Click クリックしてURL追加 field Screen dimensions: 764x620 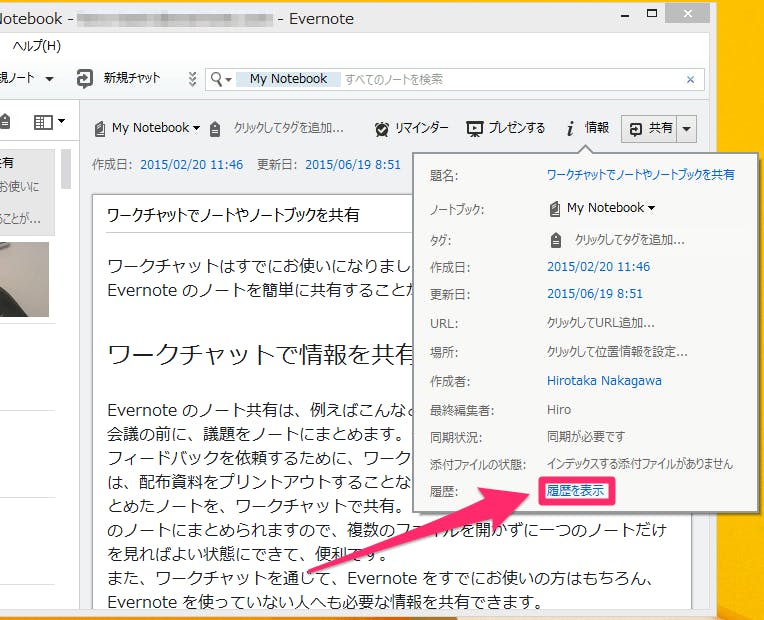tap(601, 323)
